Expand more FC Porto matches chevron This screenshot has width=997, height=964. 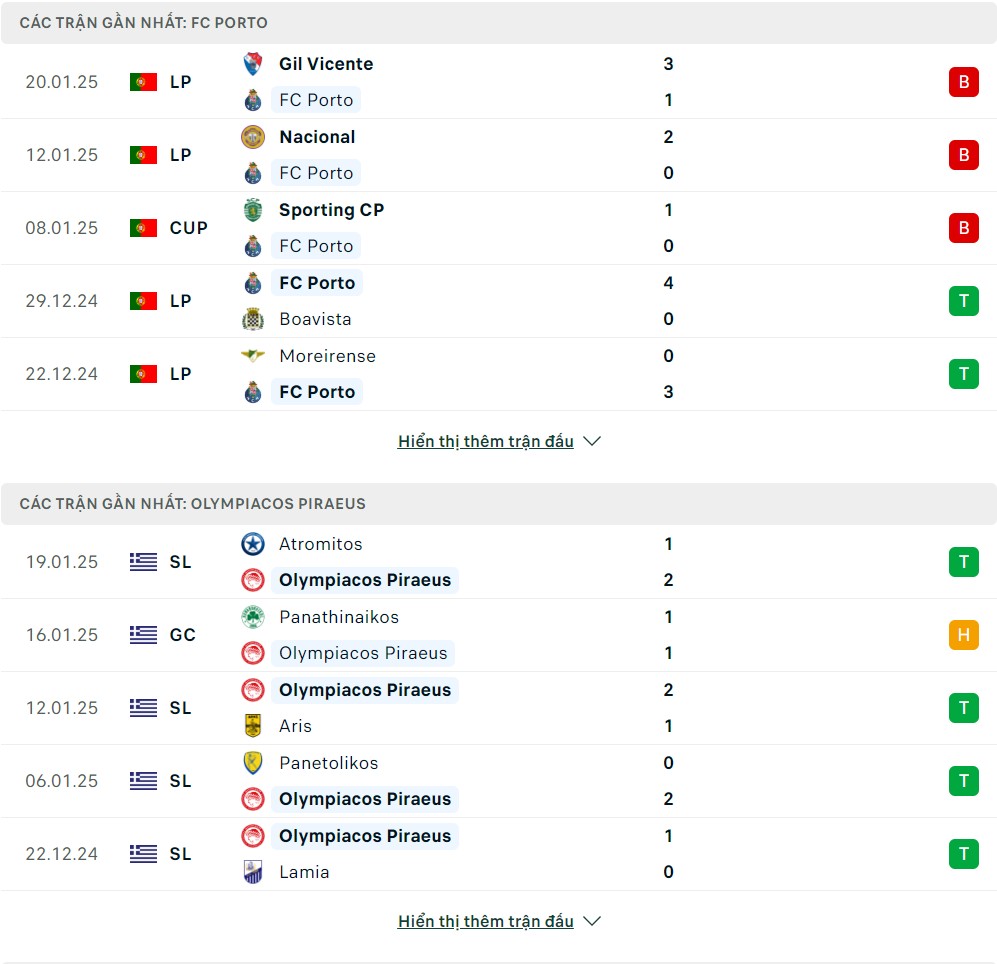click(592, 441)
